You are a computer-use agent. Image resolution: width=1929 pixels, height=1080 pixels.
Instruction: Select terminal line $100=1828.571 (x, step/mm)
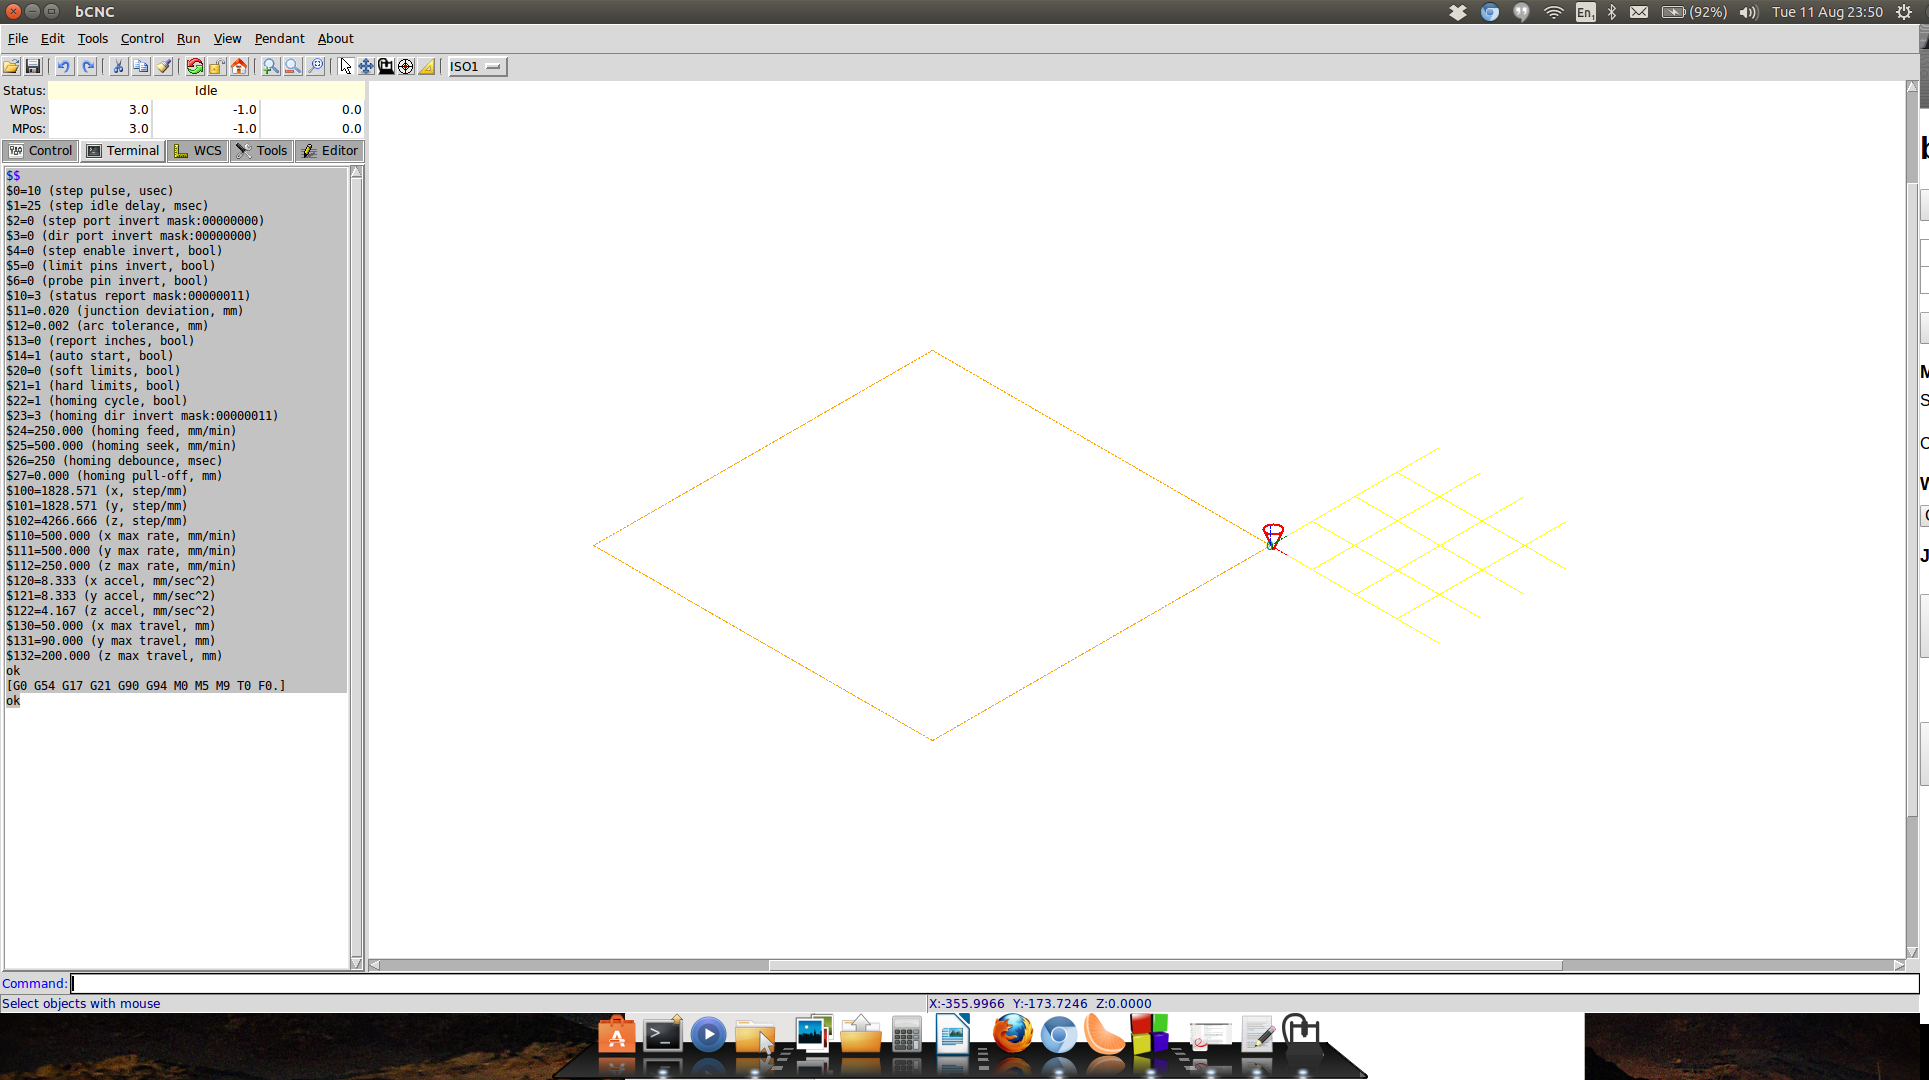96,491
